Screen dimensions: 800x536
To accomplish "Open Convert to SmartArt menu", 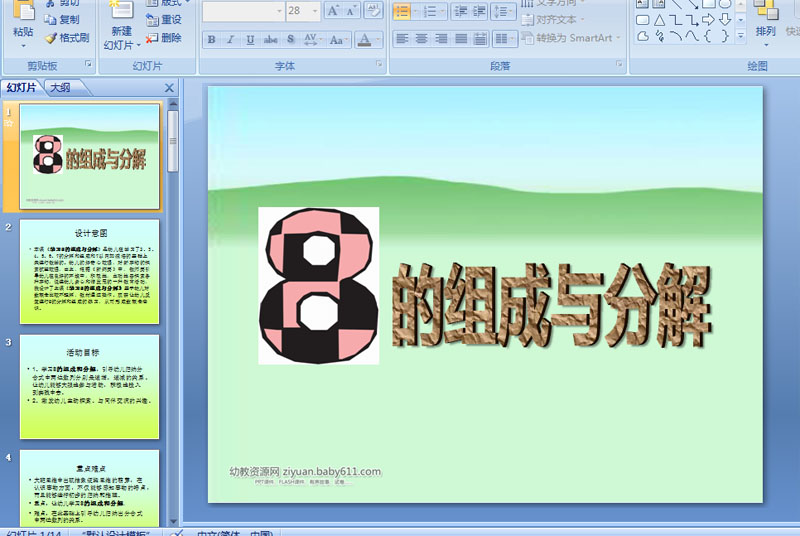I will point(571,38).
